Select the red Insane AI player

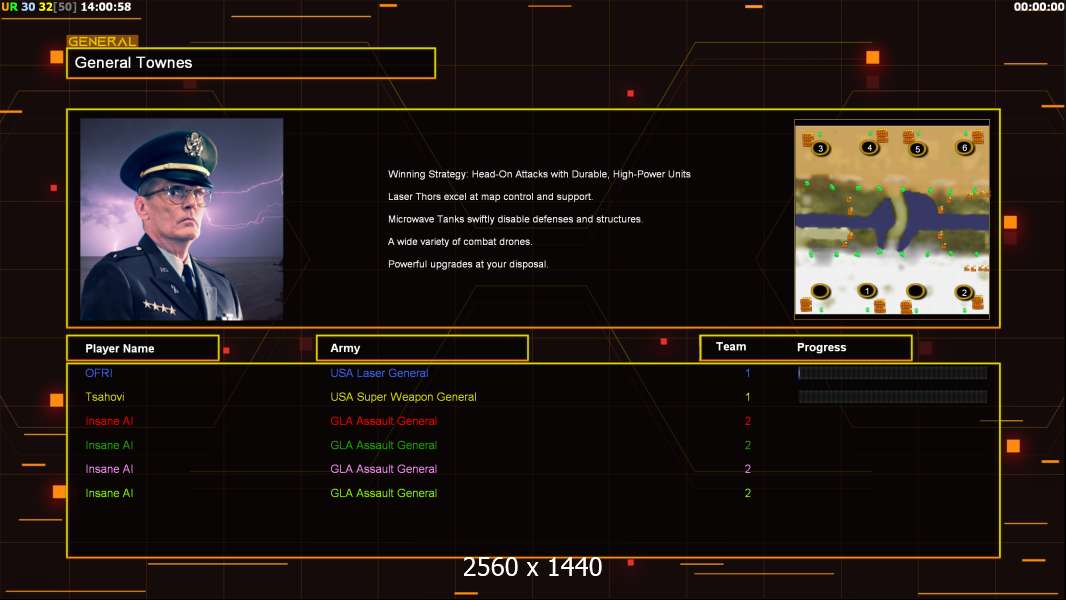tap(109, 421)
